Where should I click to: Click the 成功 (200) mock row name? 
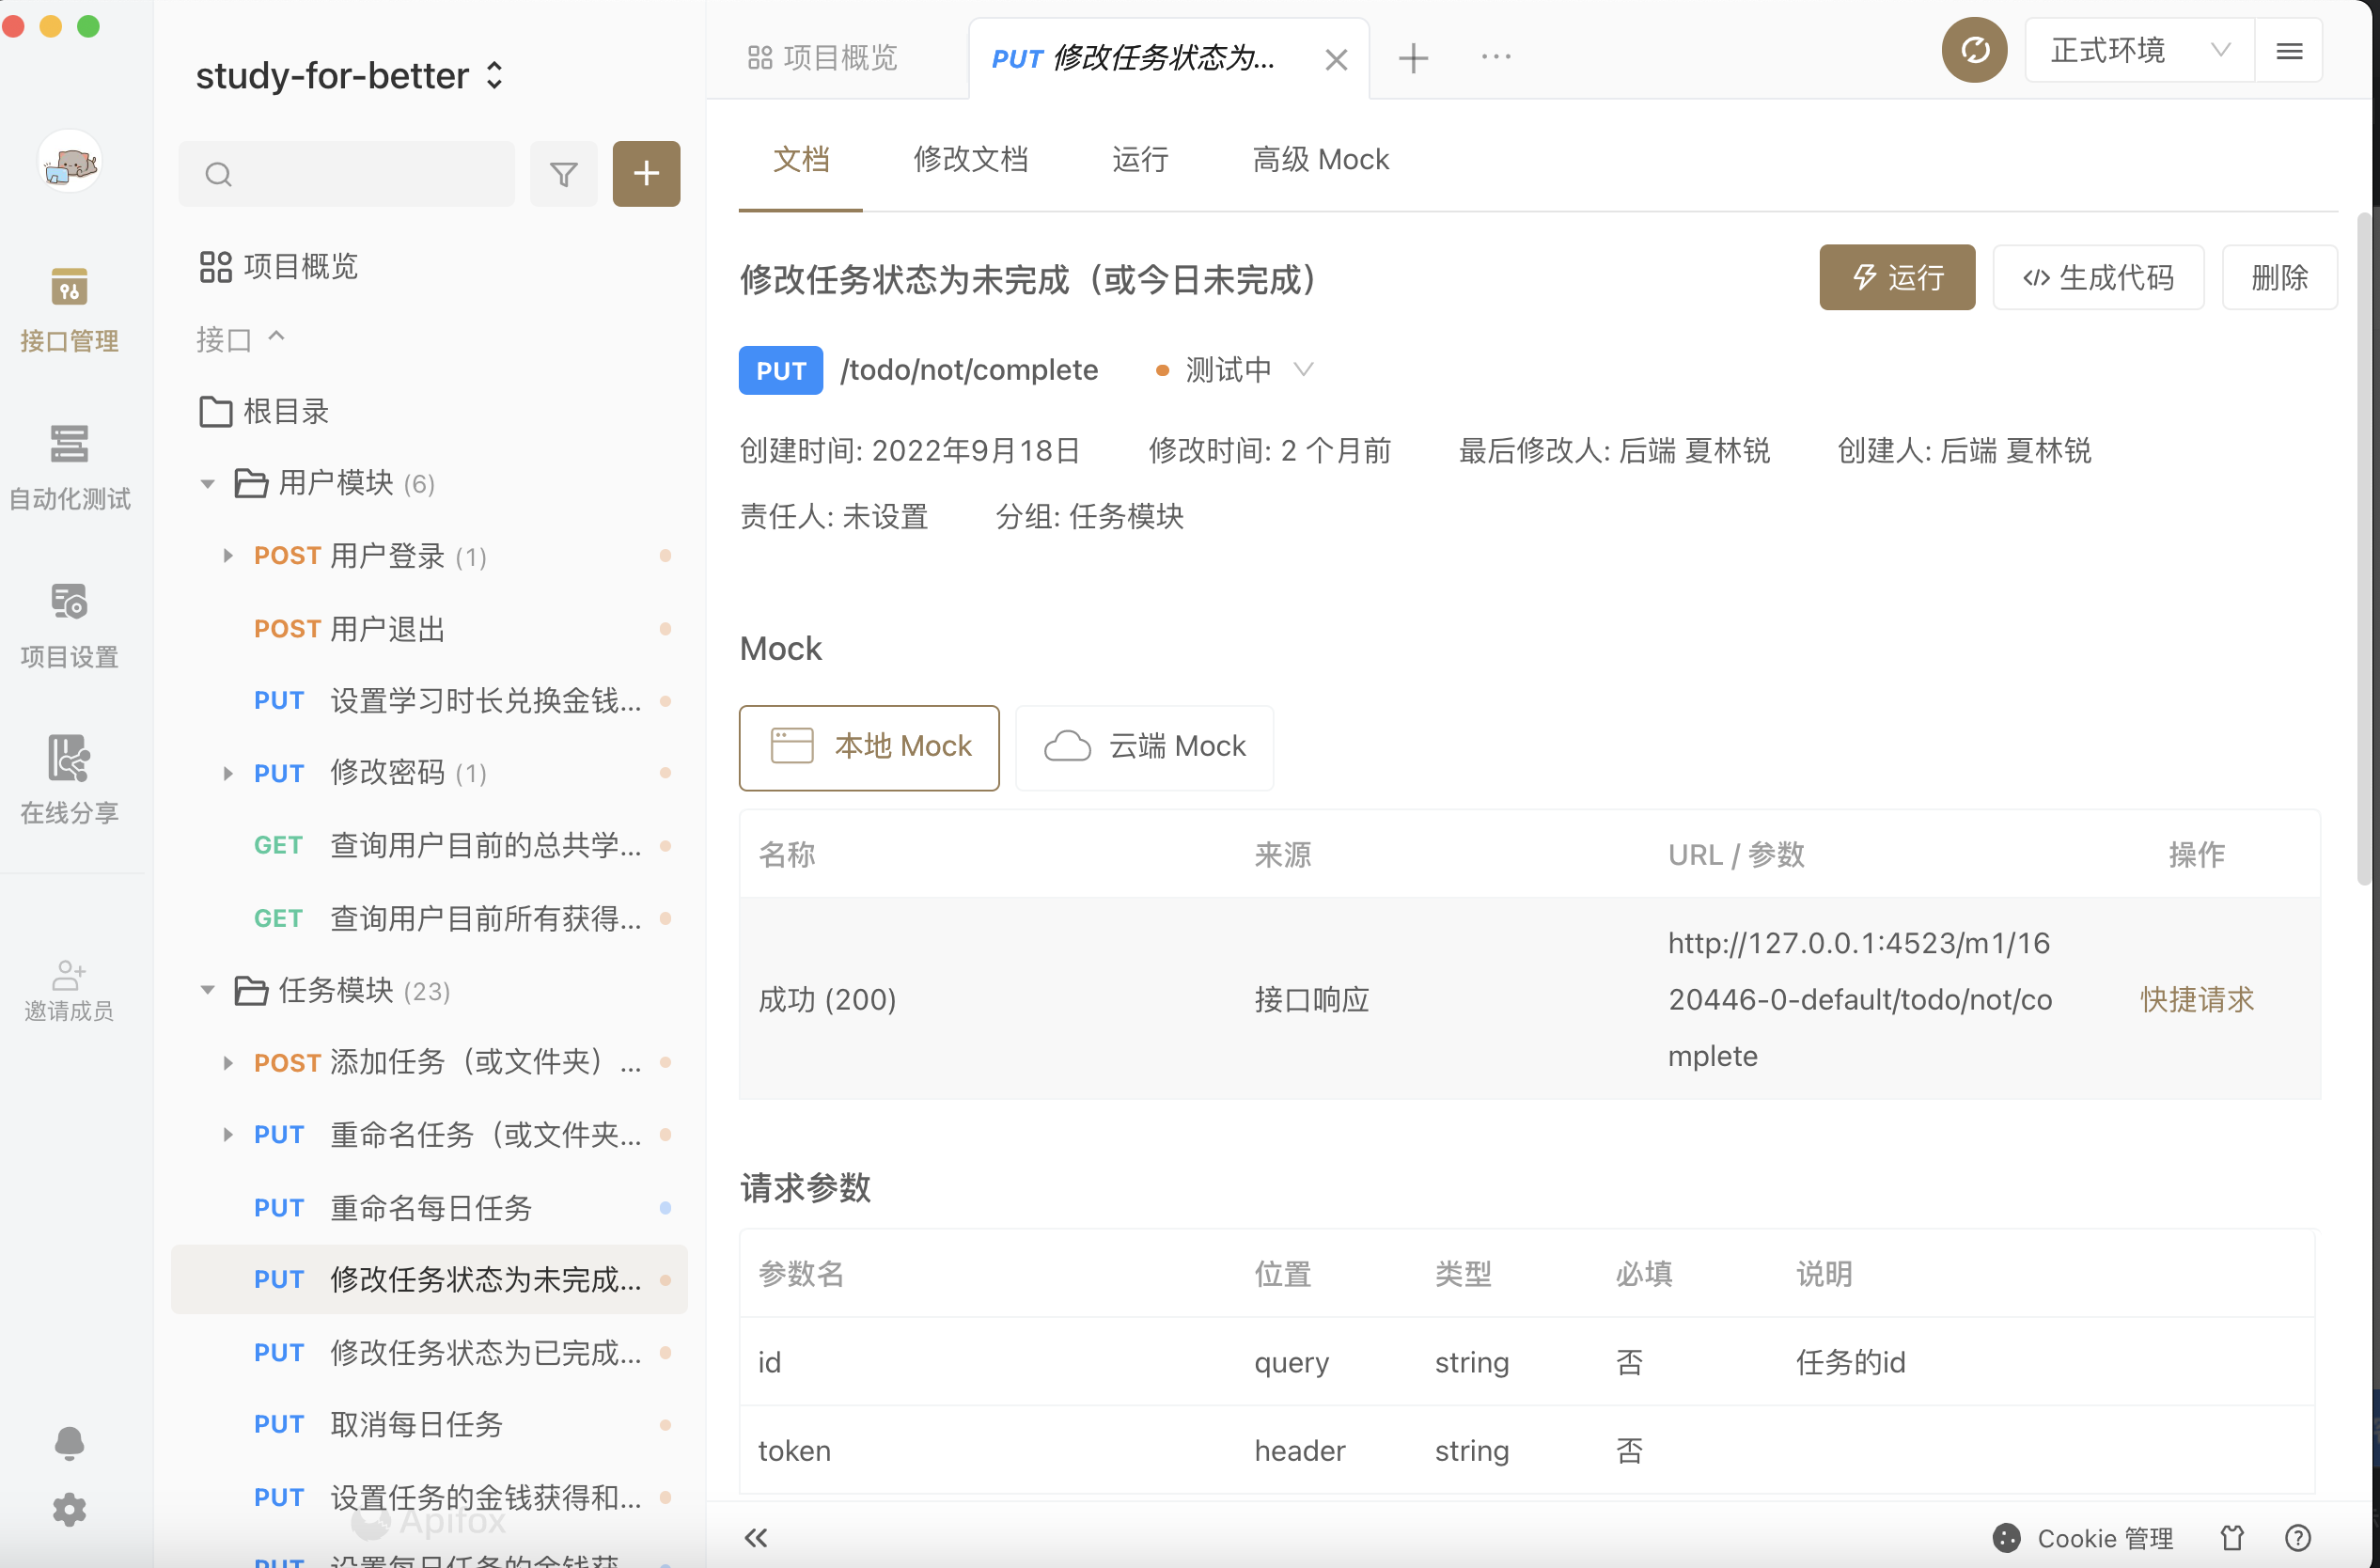point(827,999)
